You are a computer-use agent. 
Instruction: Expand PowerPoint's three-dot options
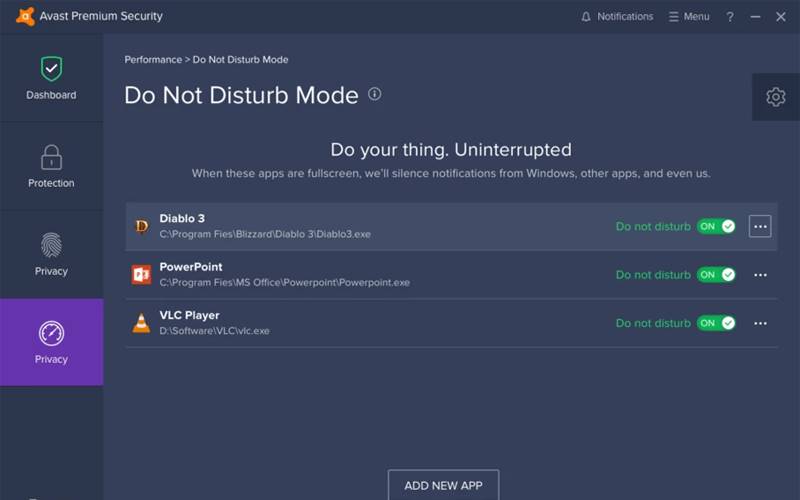coord(760,275)
